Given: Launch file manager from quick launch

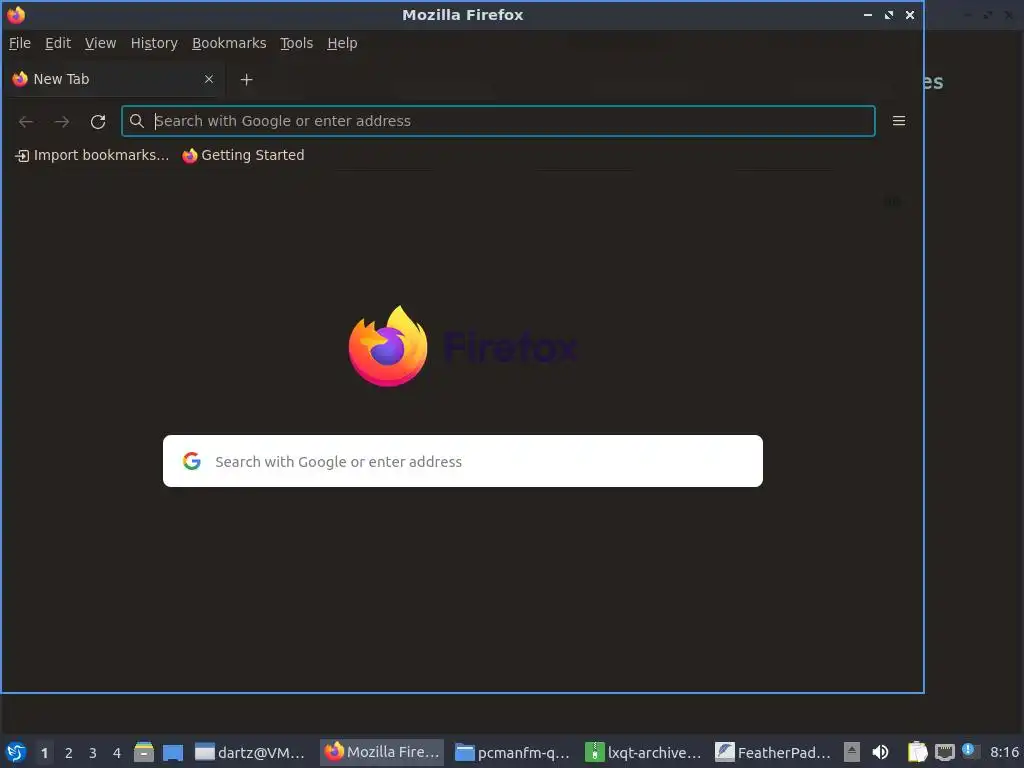Looking at the screenshot, I should [x=144, y=752].
